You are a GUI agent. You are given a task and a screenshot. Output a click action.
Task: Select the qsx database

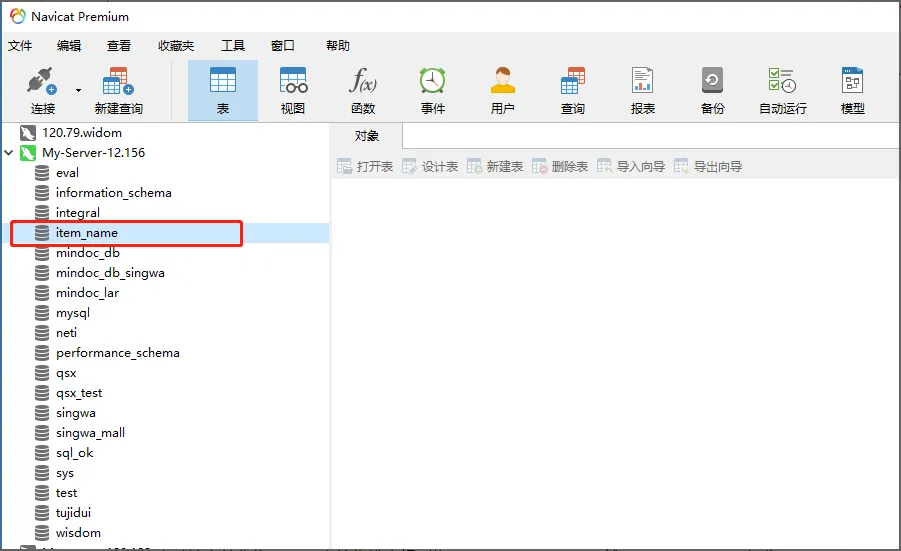point(66,373)
